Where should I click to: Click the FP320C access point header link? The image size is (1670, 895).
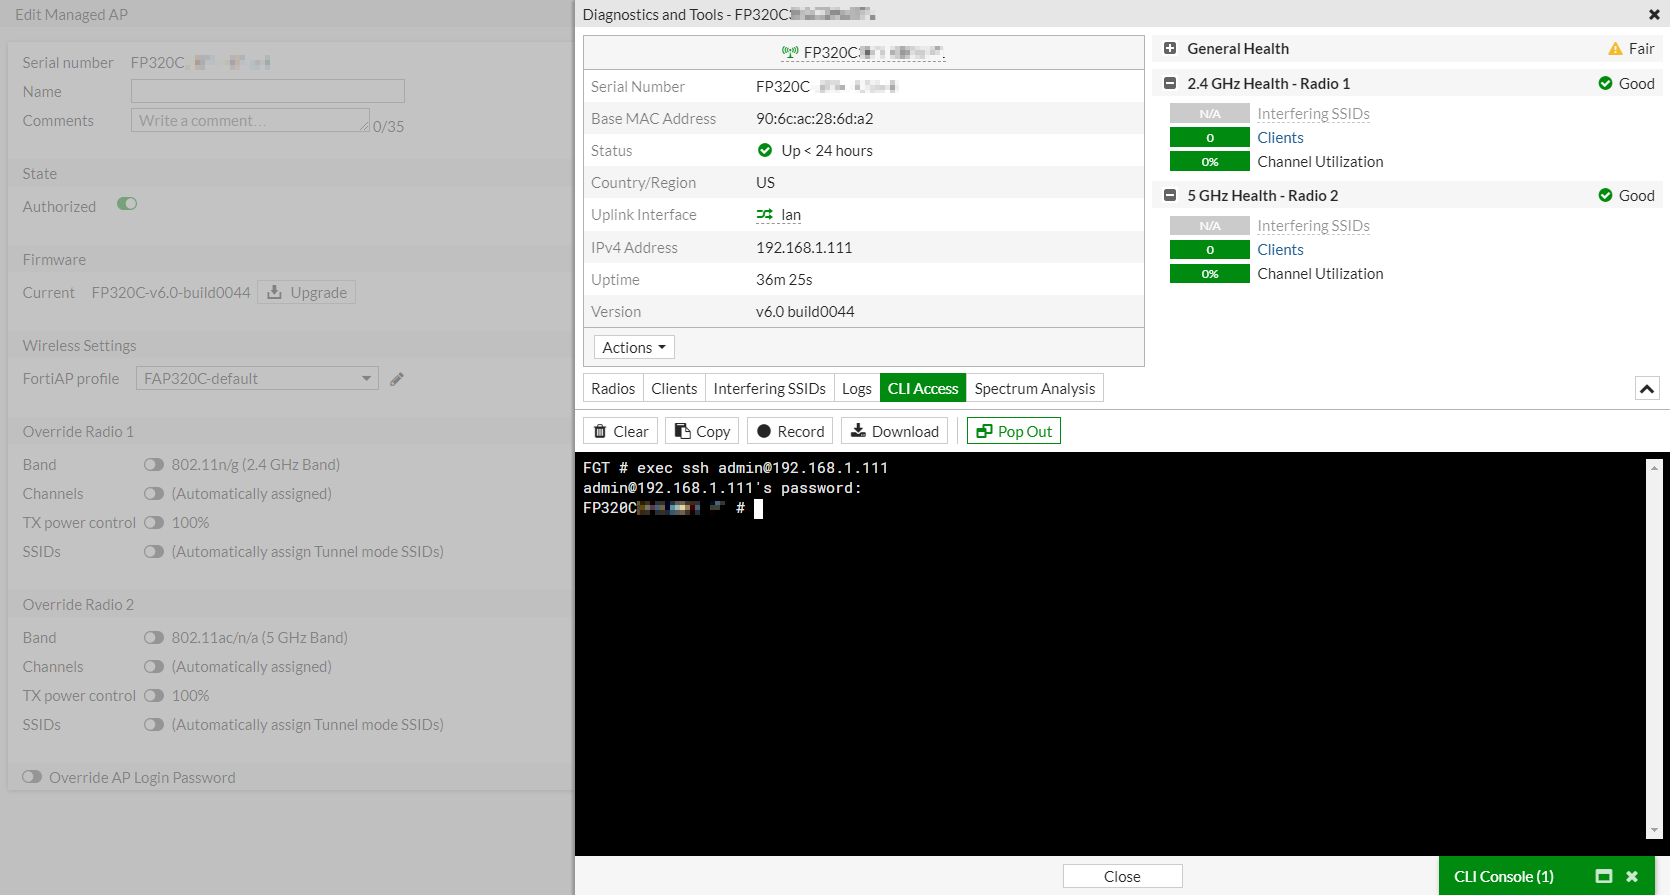click(863, 53)
